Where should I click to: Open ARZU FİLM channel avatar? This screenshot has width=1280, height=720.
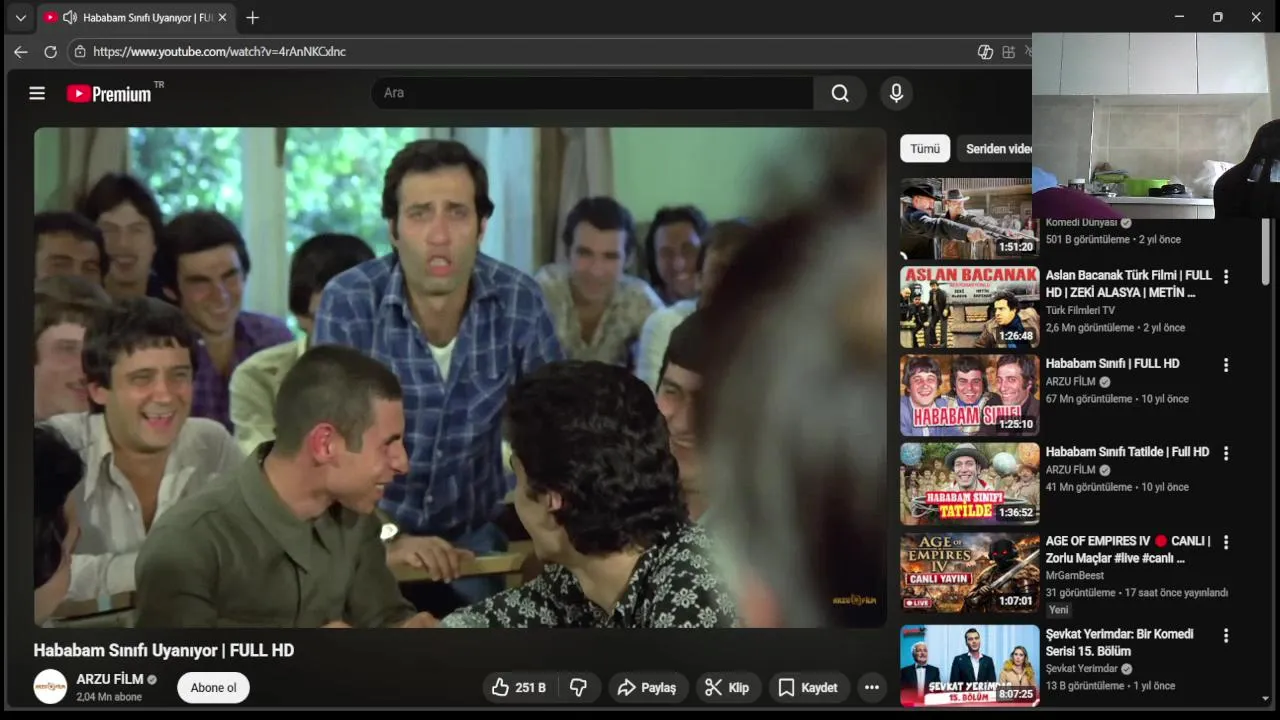pos(50,687)
